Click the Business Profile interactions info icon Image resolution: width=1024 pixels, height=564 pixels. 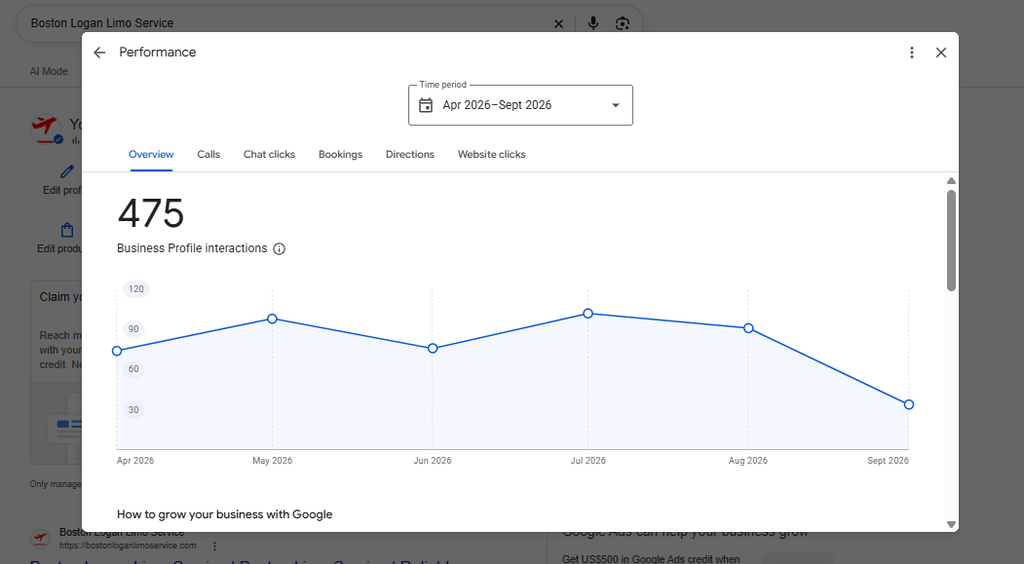[279, 249]
